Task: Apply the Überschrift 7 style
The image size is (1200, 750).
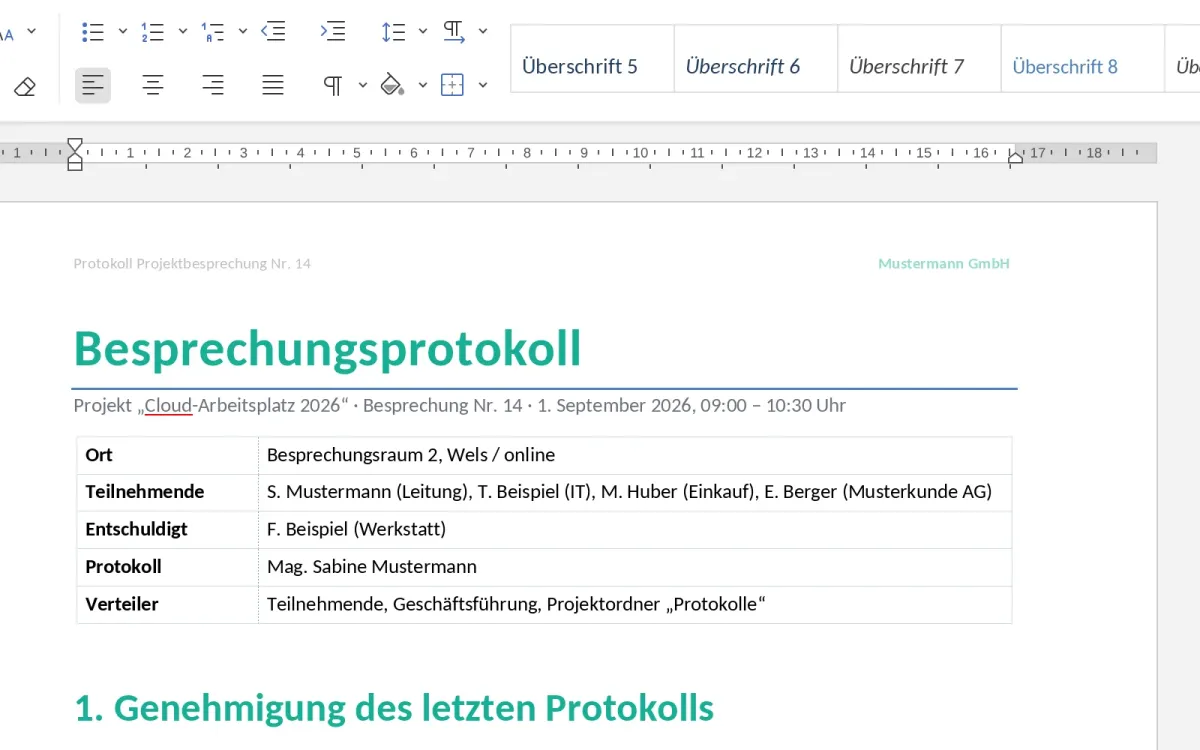Action: coord(919,59)
